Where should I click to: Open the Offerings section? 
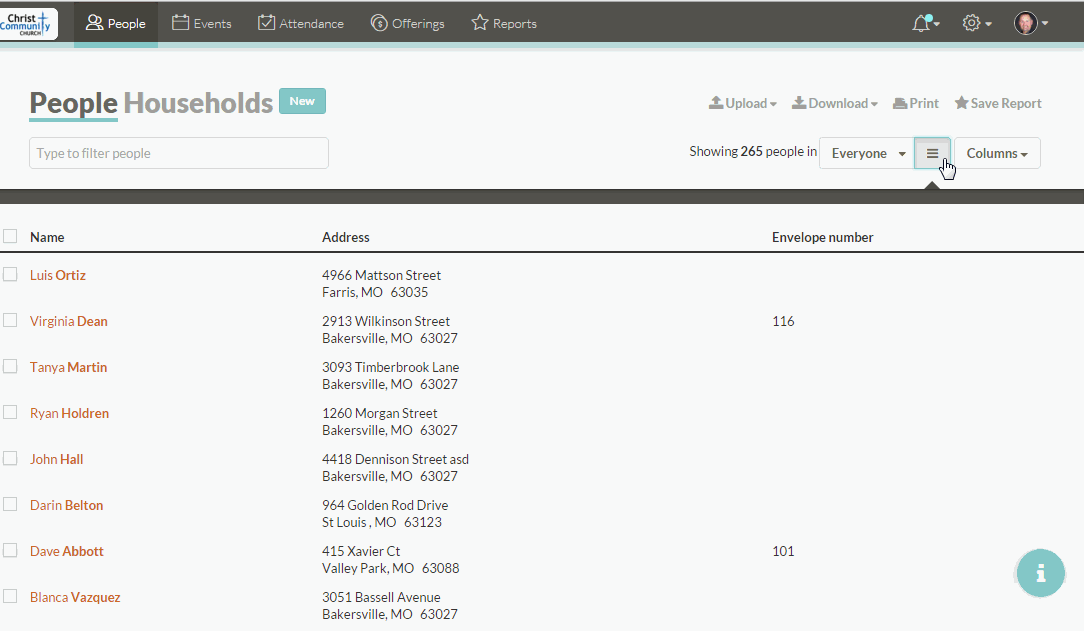[407, 23]
